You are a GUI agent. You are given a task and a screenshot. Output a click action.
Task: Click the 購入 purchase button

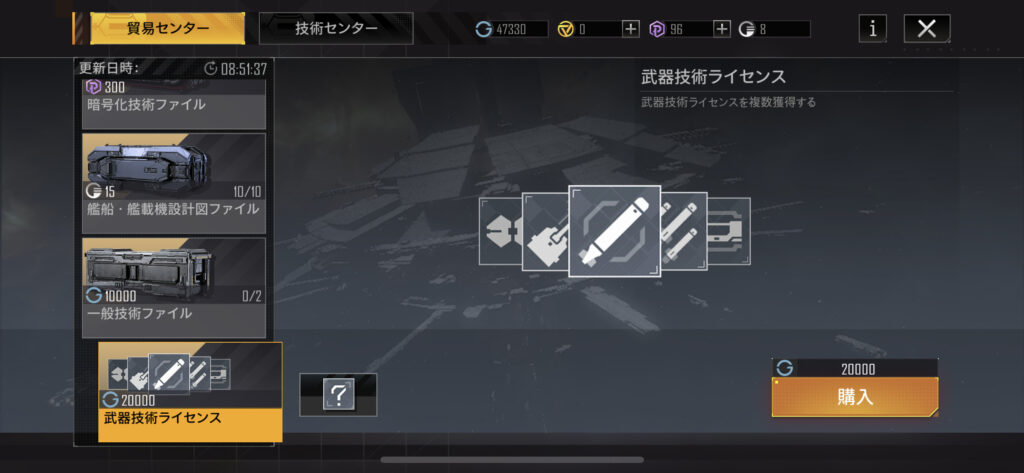[x=855, y=397]
